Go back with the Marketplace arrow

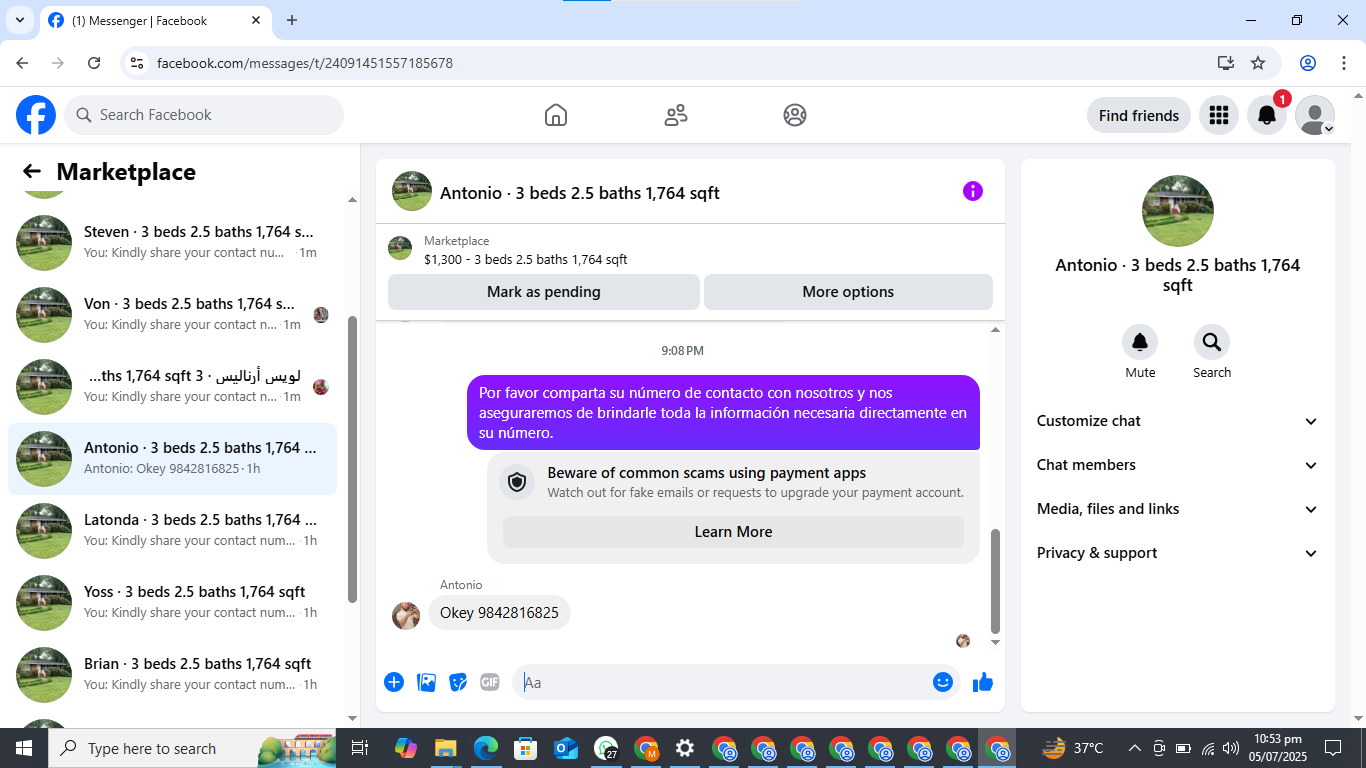(32, 172)
